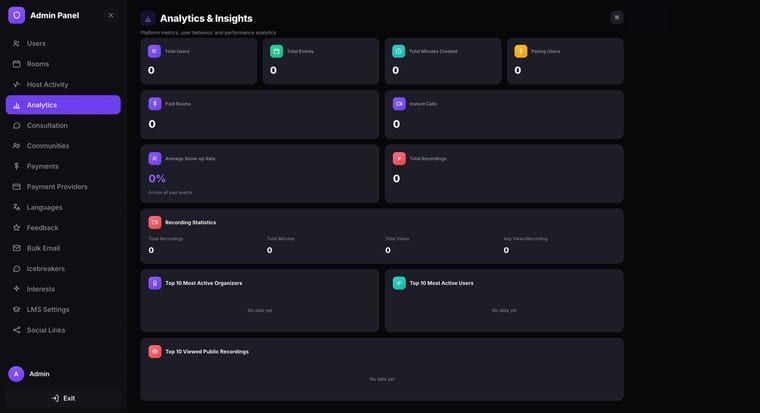Image resolution: width=760 pixels, height=413 pixels.
Task: Click the purple Paid Rooms icon
Action: [x=155, y=104]
